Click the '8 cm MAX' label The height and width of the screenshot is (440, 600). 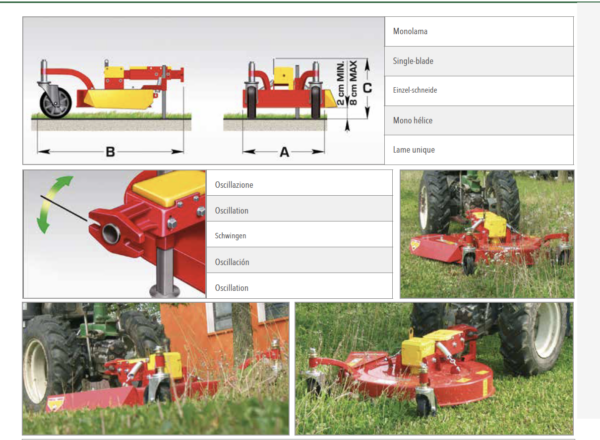[x=353, y=83]
